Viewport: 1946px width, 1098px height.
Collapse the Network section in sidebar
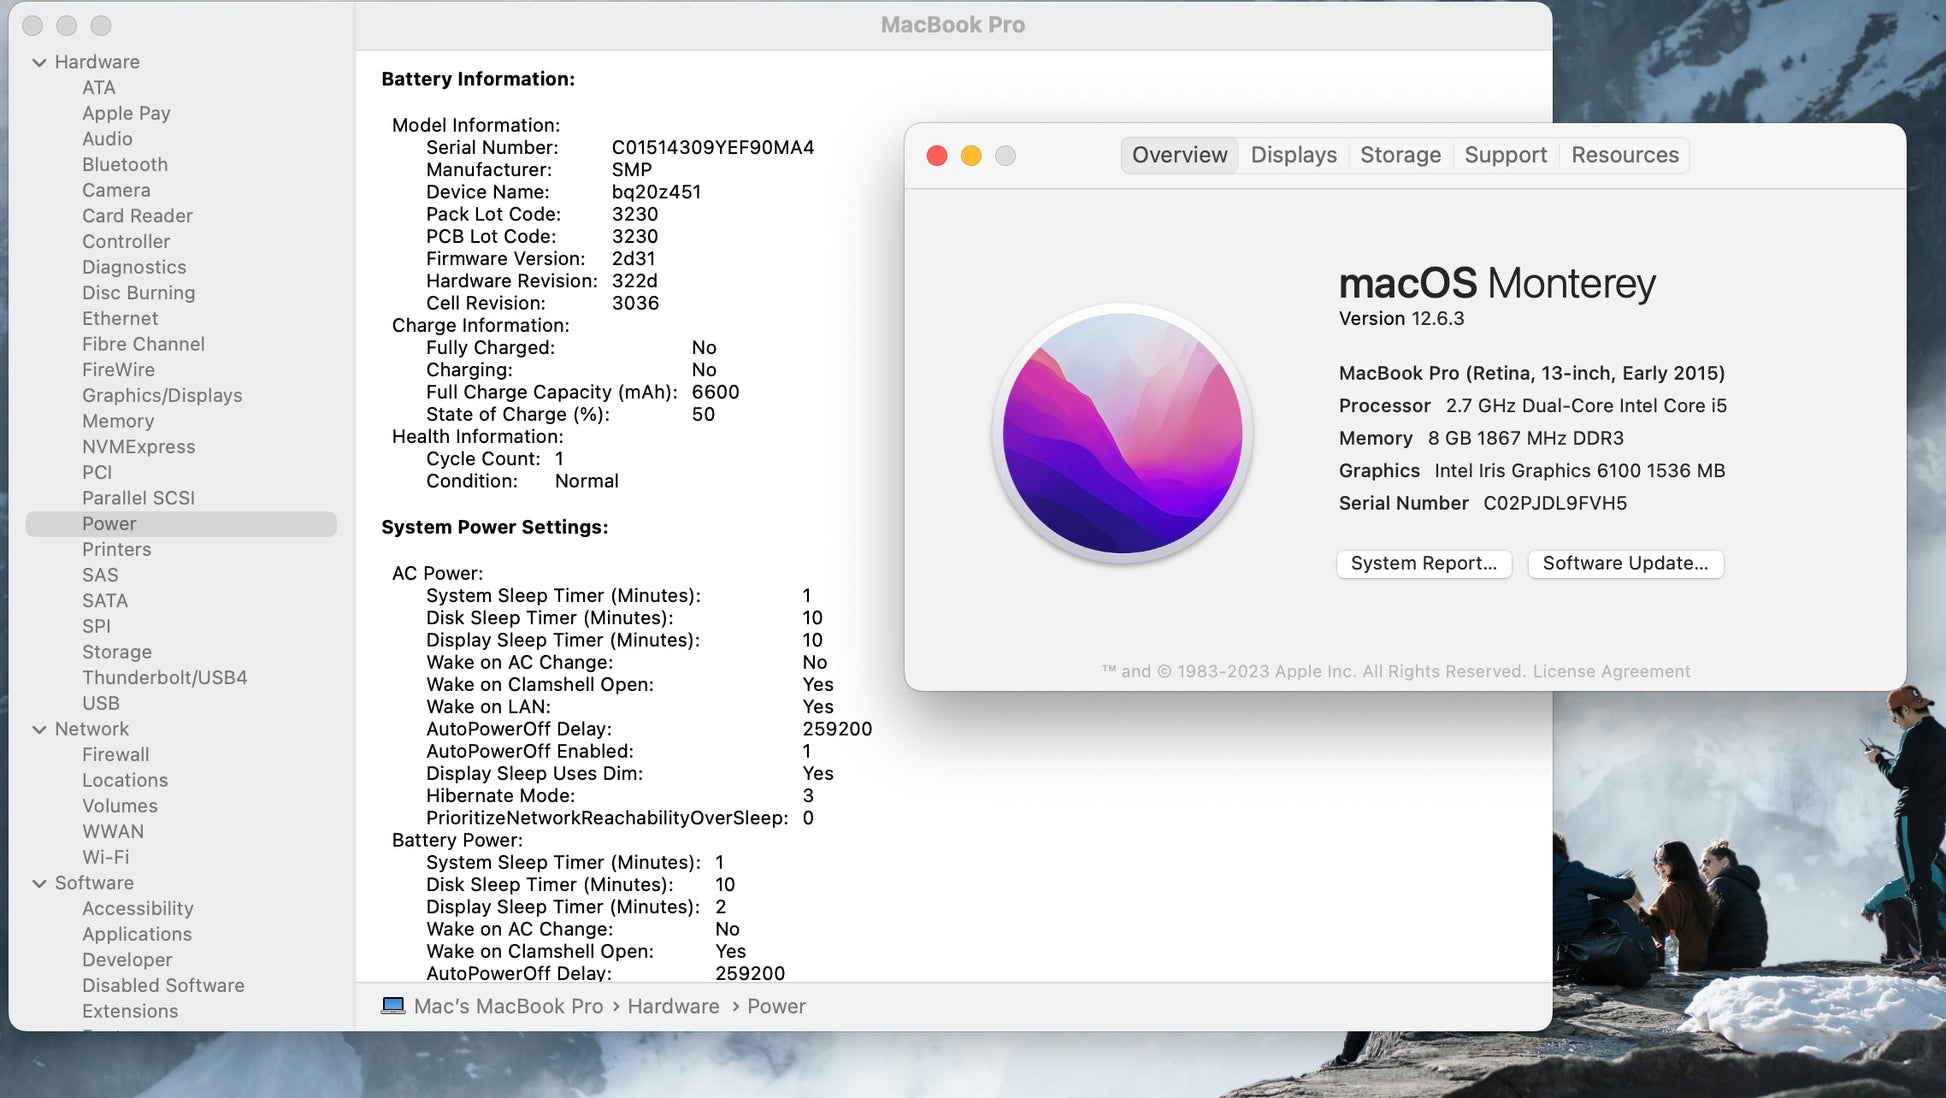click(40, 729)
